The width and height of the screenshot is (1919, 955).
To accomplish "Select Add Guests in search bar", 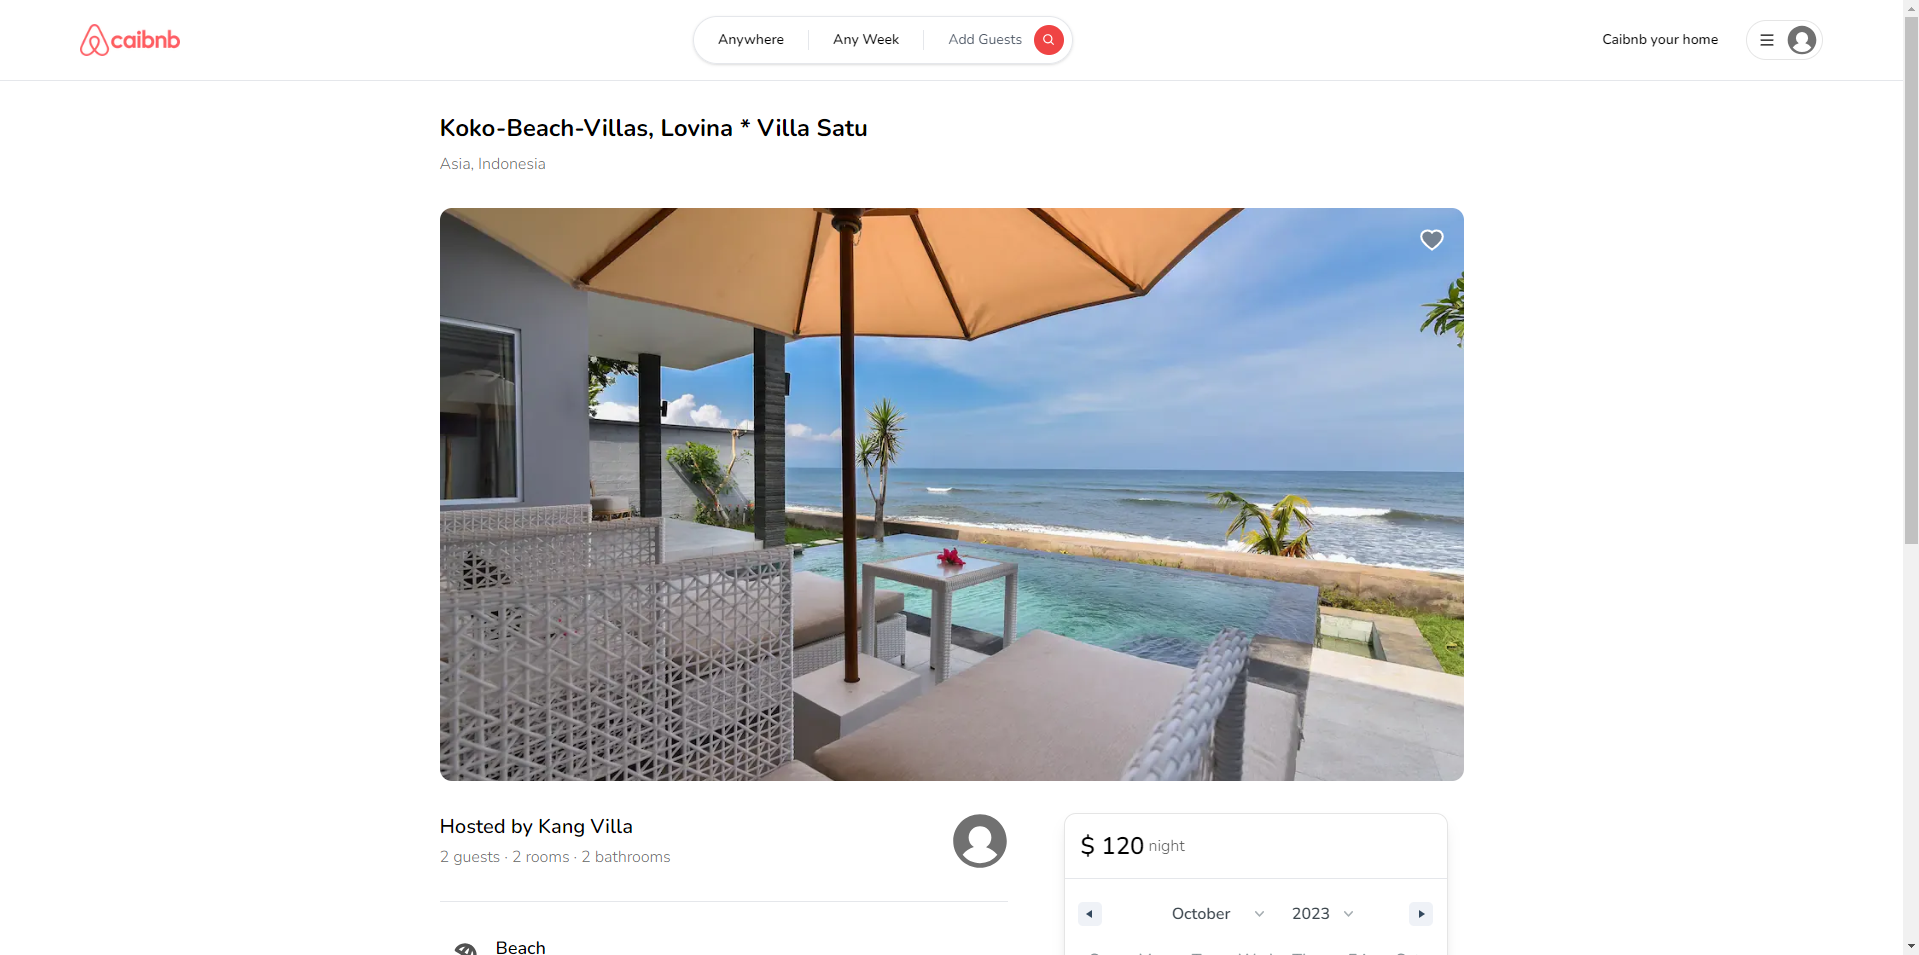I will click(x=985, y=40).
